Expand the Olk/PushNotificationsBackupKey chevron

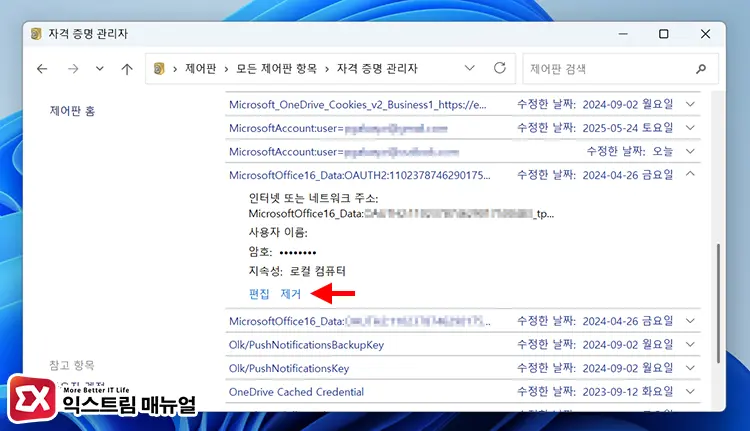690,344
